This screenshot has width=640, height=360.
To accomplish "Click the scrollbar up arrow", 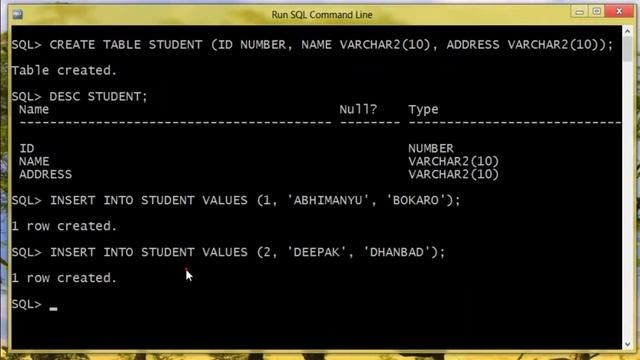I will coord(627,31).
